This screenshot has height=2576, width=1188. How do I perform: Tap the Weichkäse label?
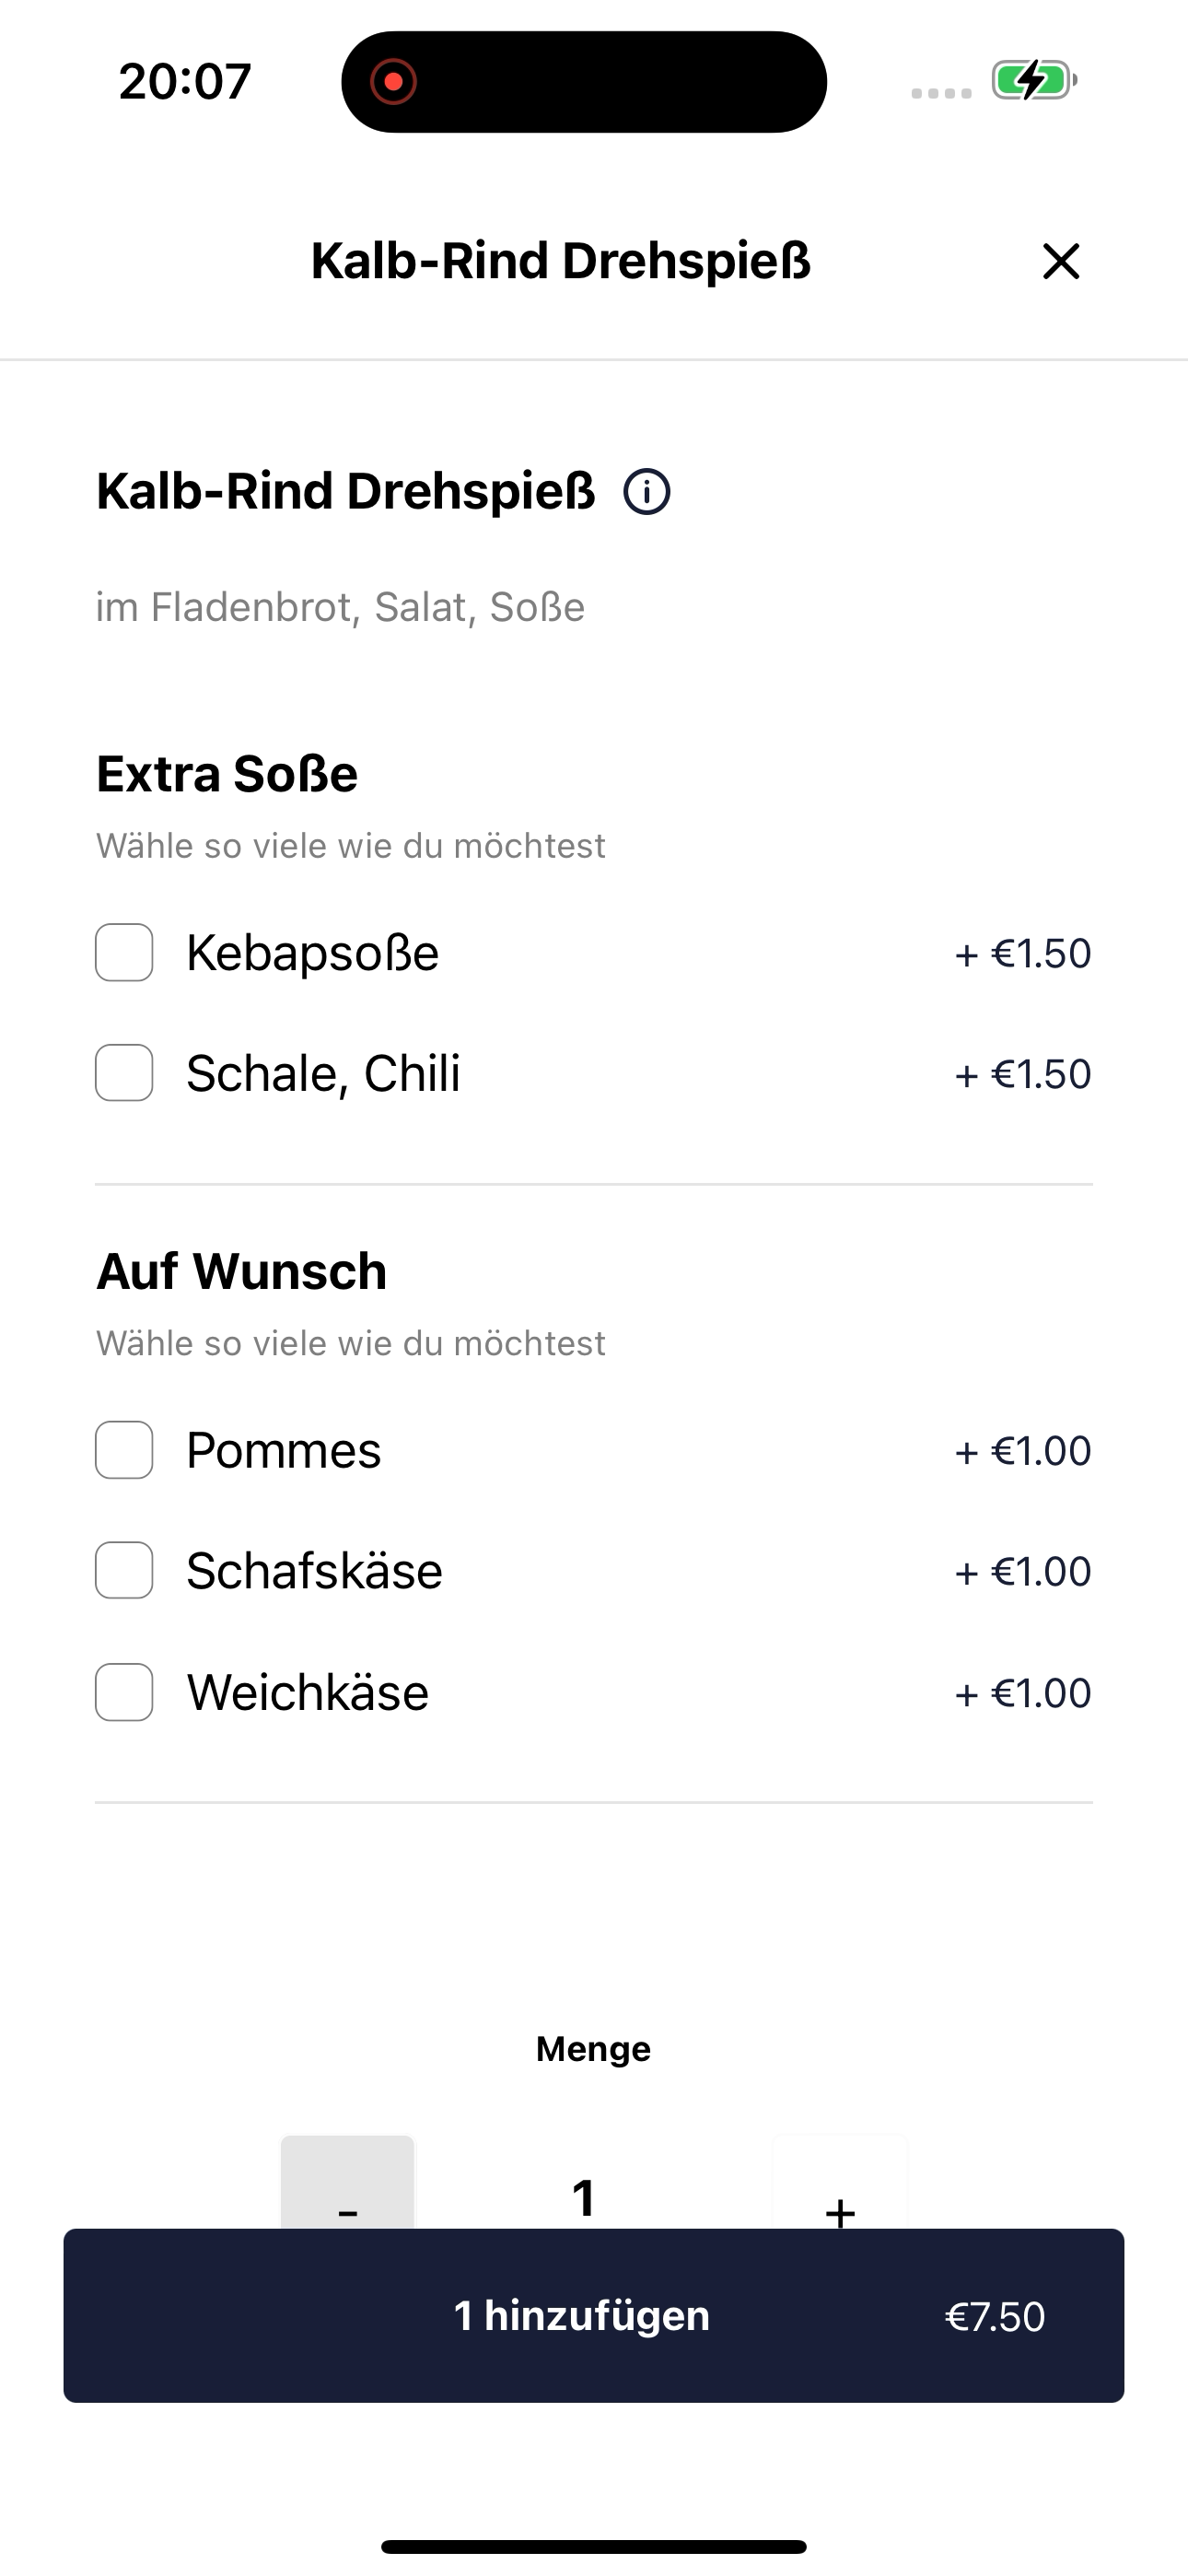(308, 1692)
